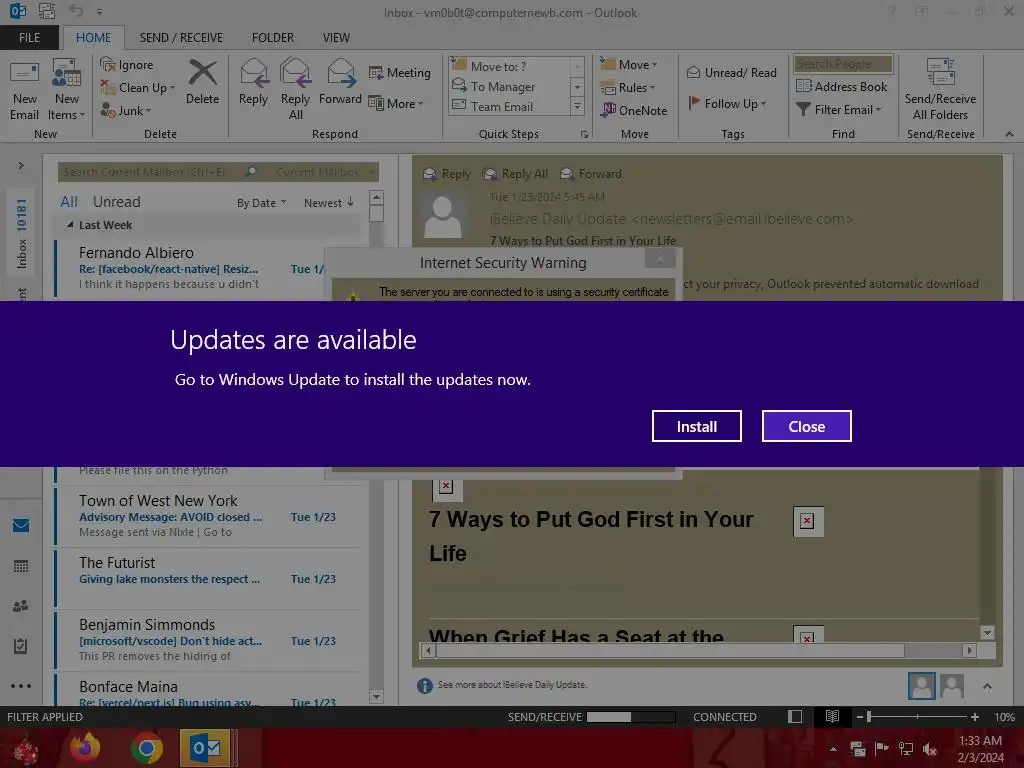Viewport: 1024px width, 768px height.
Task: Click the Ignore conversation icon
Action: tap(107, 65)
